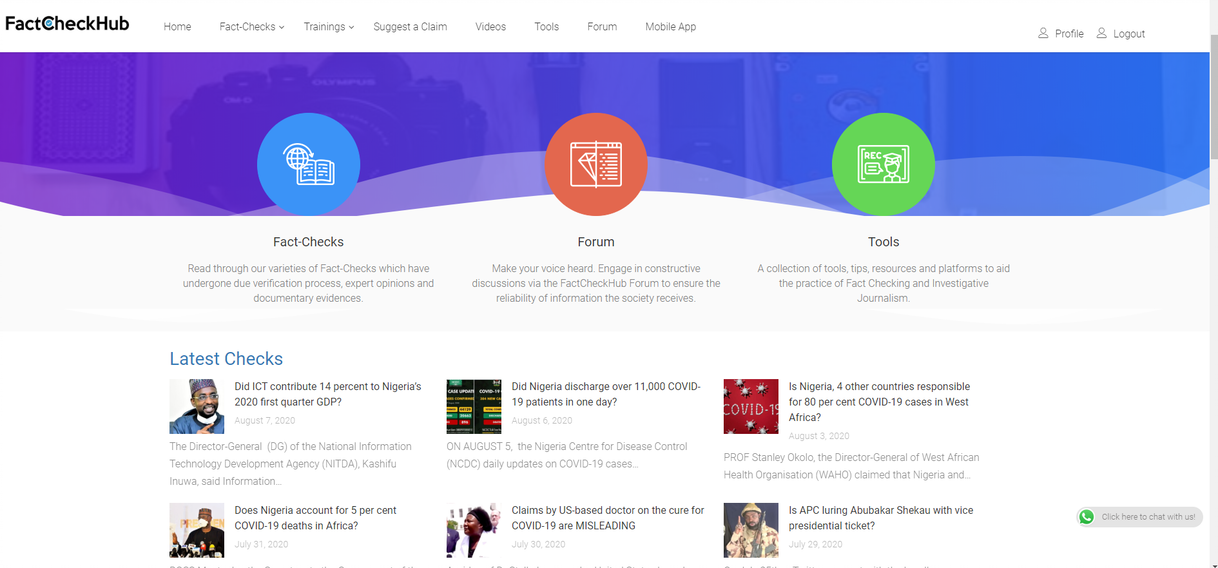Click the July 29, 2020 date
The width and height of the screenshot is (1218, 568).
[815, 545]
